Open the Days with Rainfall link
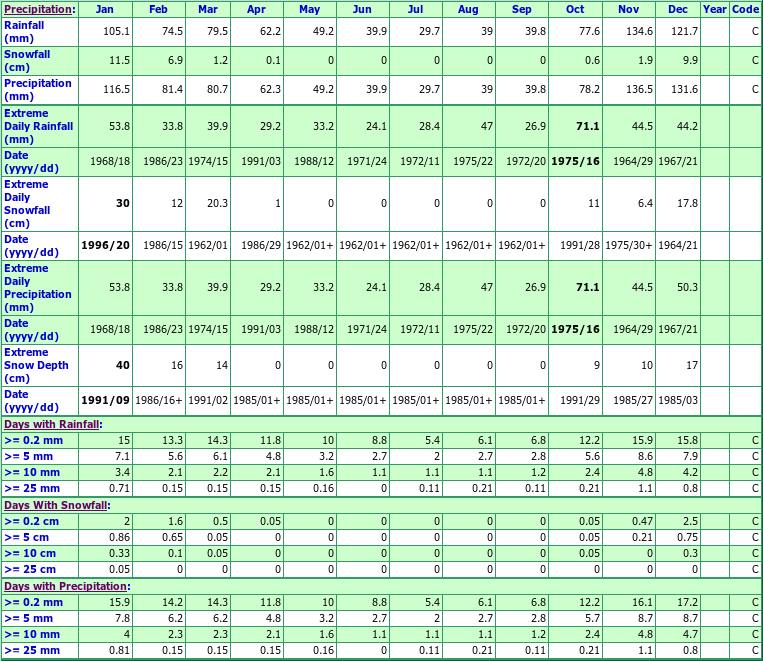763x661 pixels. tap(51, 424)
